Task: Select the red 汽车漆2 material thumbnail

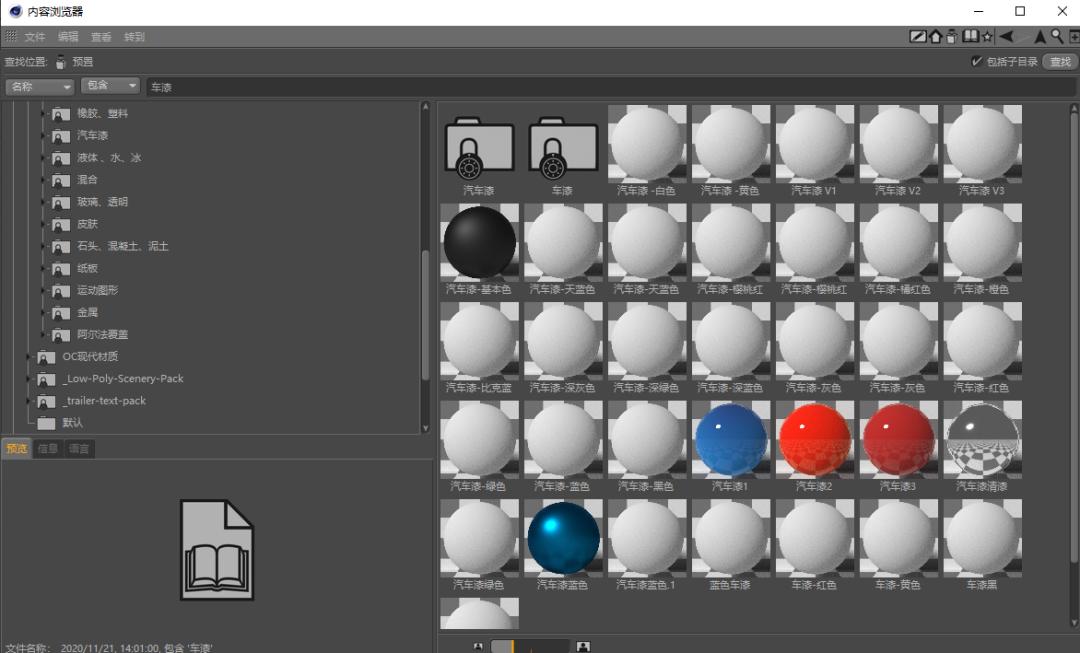Action: pos(815,439)
